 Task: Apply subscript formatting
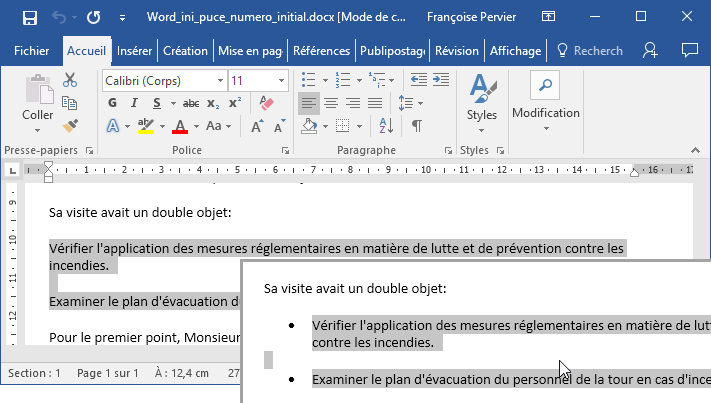(x=213, y=103)
